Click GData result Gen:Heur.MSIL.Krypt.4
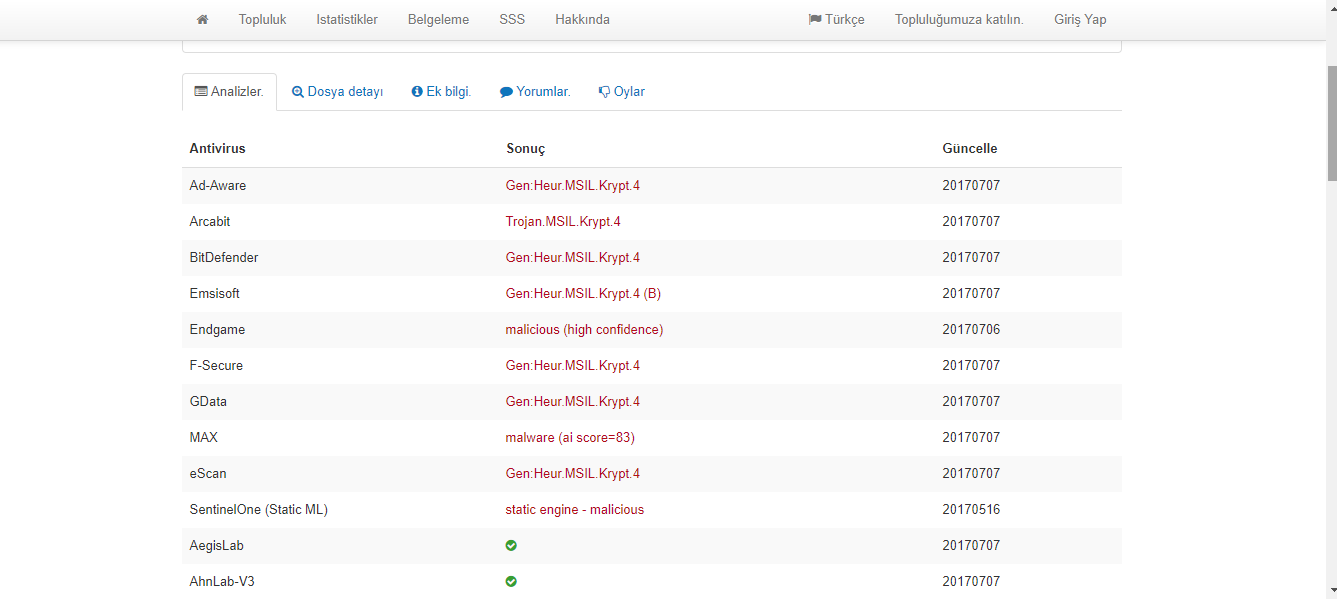 tap(573, 402)
